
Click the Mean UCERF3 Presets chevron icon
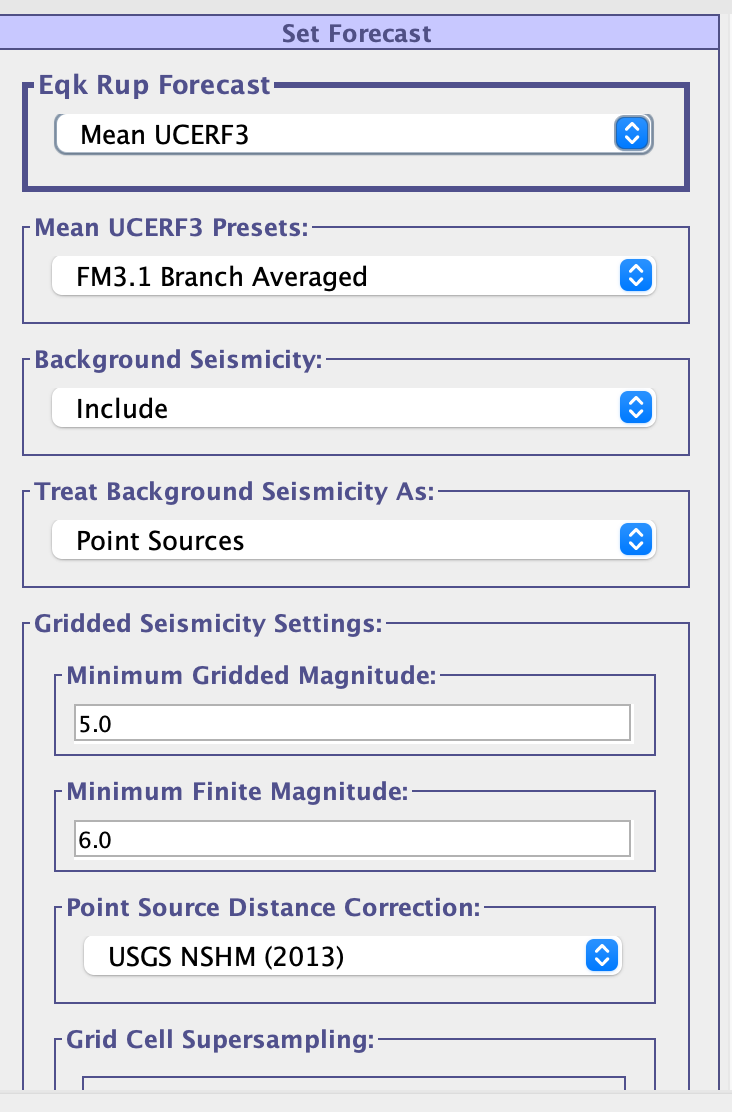coord(636,275)
